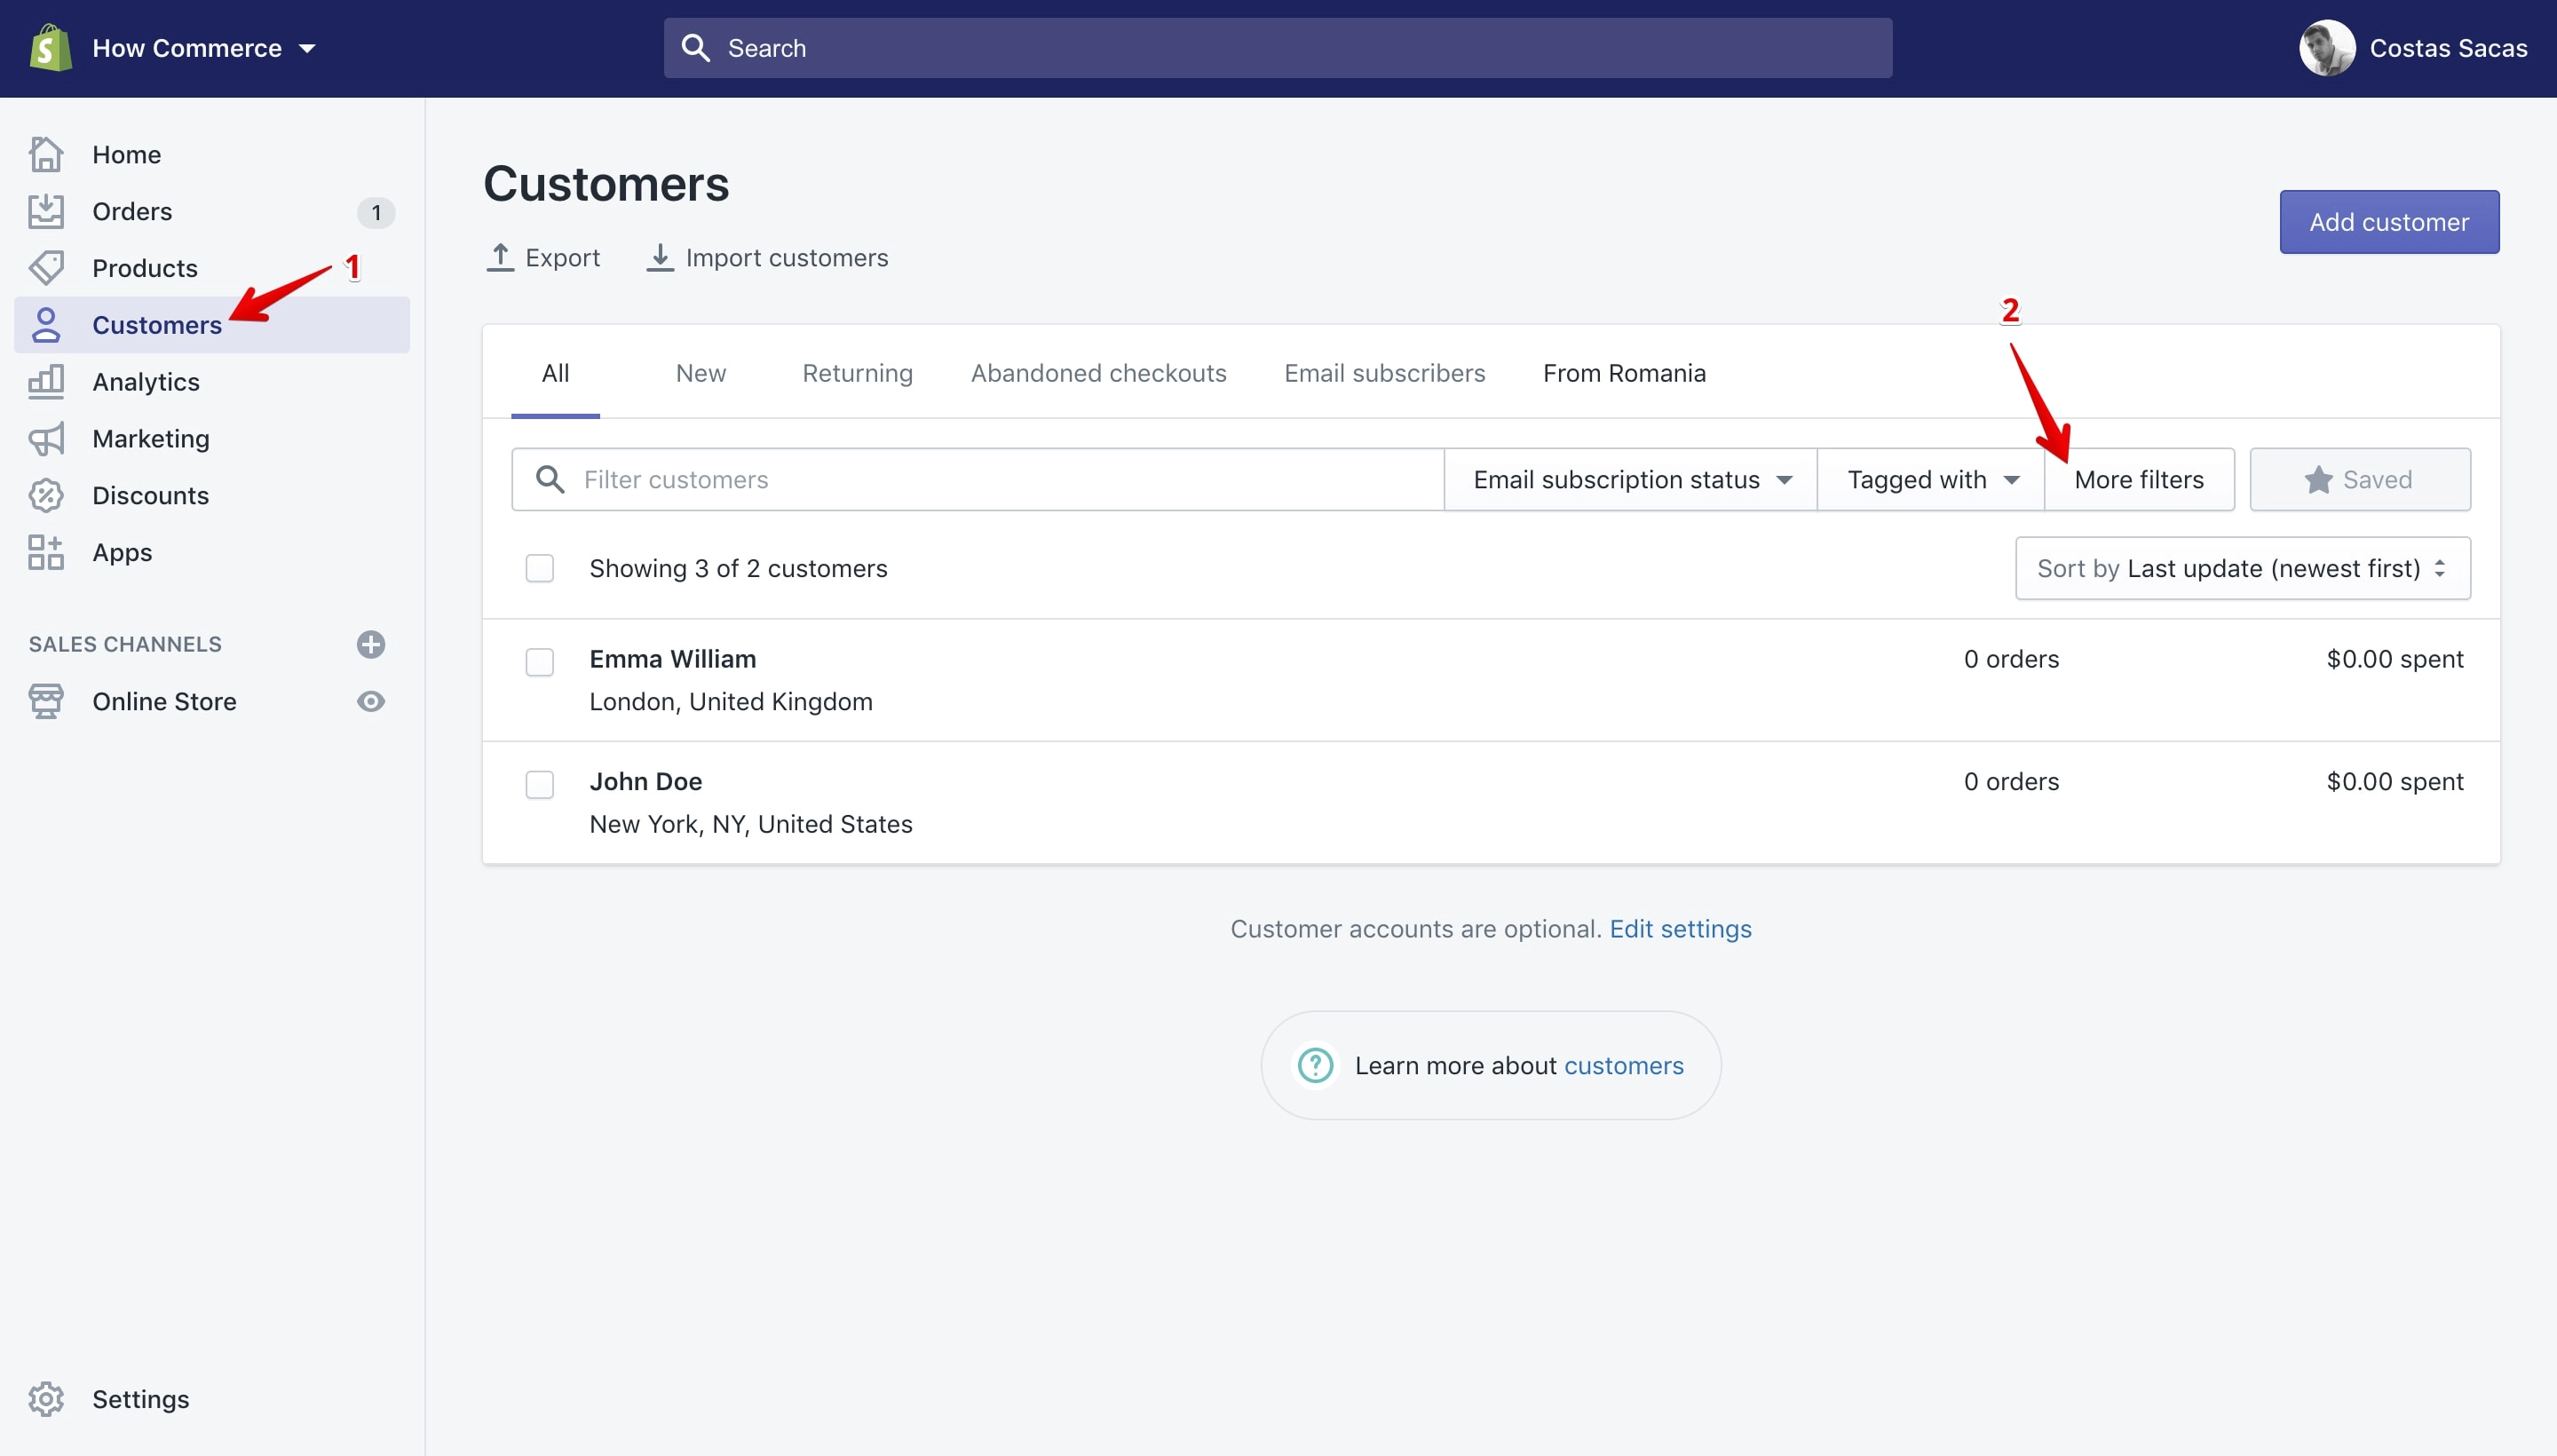Click the Apps grid icon
The height and width of the screenshot is (1456, 2557).
(x=46, y=553)
